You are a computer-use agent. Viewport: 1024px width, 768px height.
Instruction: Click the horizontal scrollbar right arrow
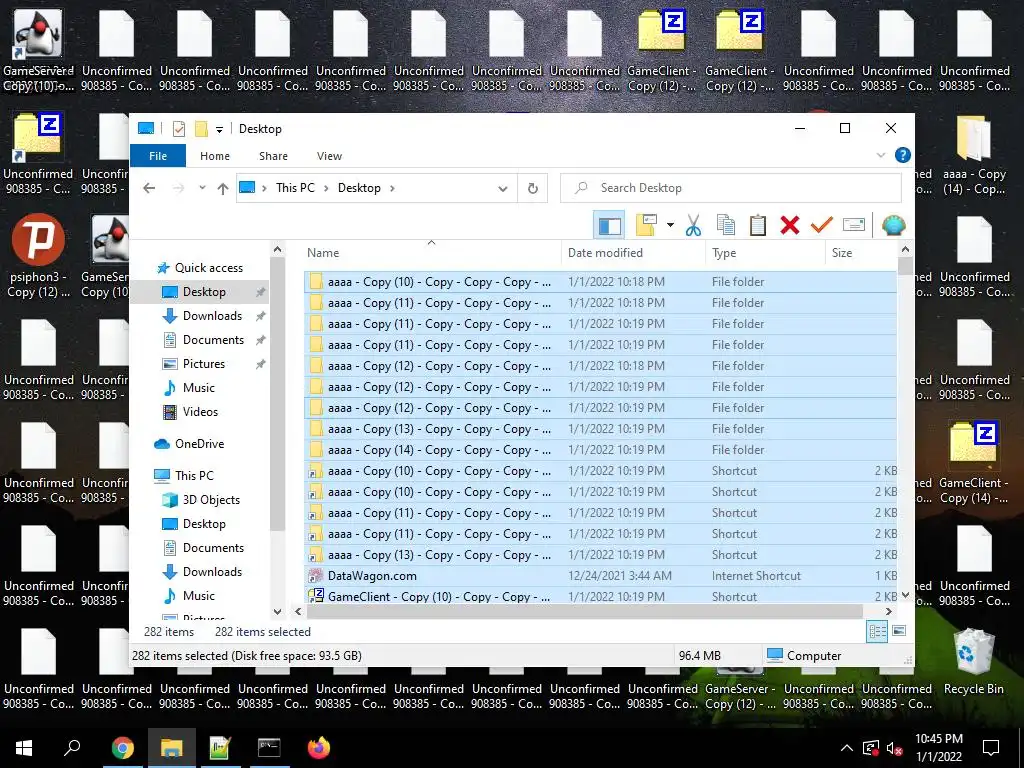pyautogui.click(x=888, y=612)
